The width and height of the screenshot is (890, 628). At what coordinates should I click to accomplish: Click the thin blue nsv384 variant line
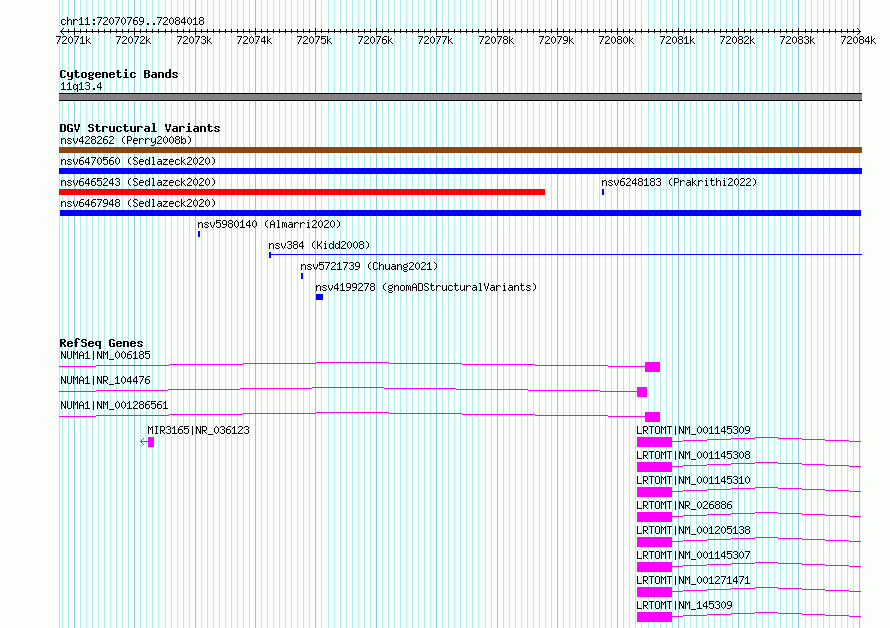(x=565, y=255)
